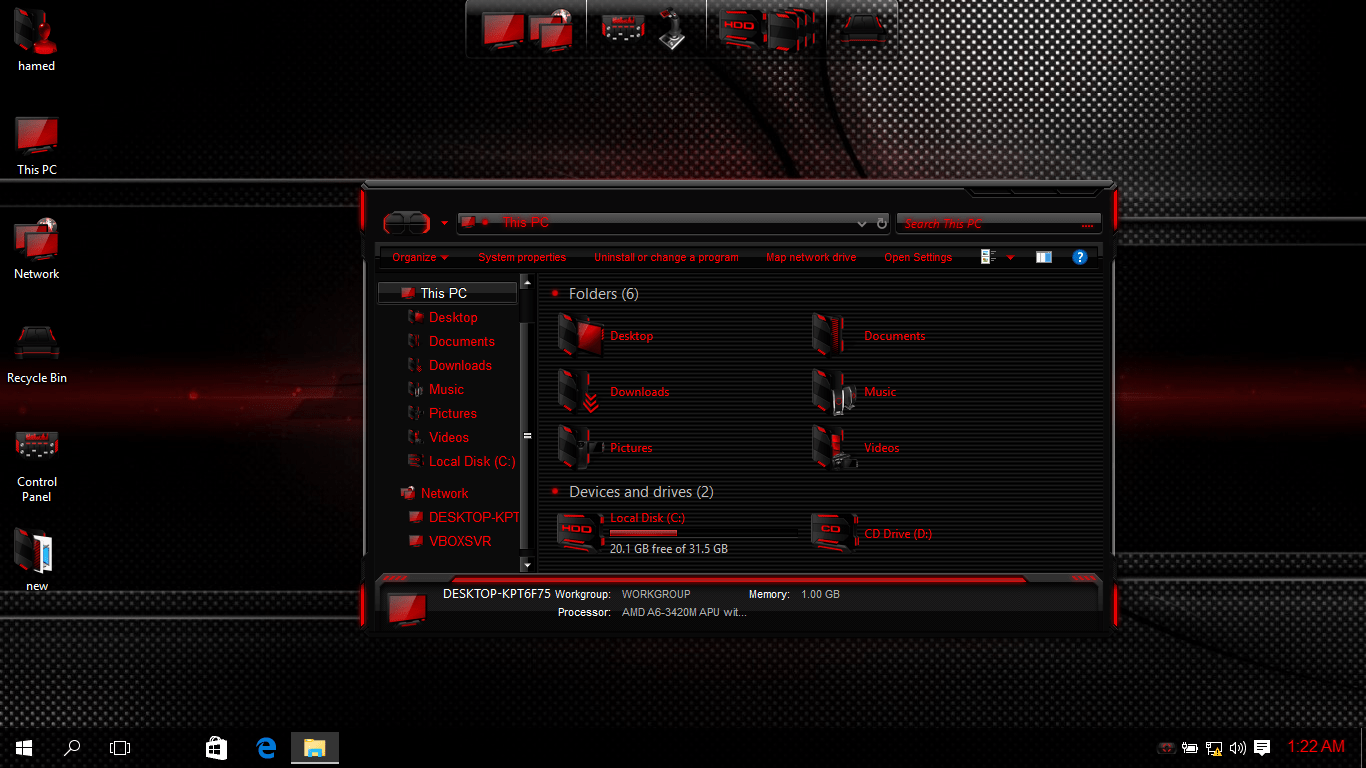Collapse the Devices and drives (2) section
Viewport: 1366px width, 768px height.
point(555,491)
